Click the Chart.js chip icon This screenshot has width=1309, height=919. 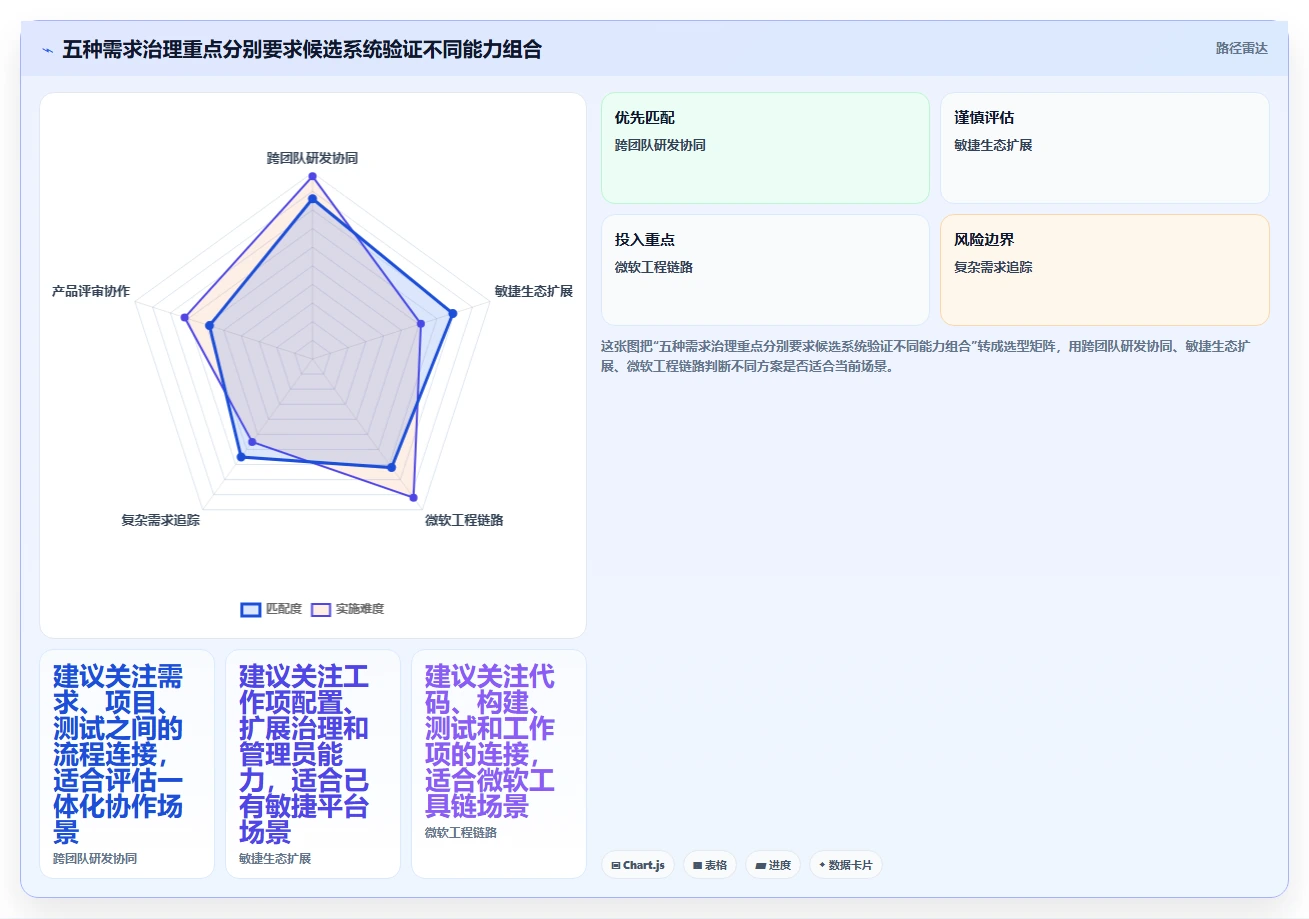point(616,865)
